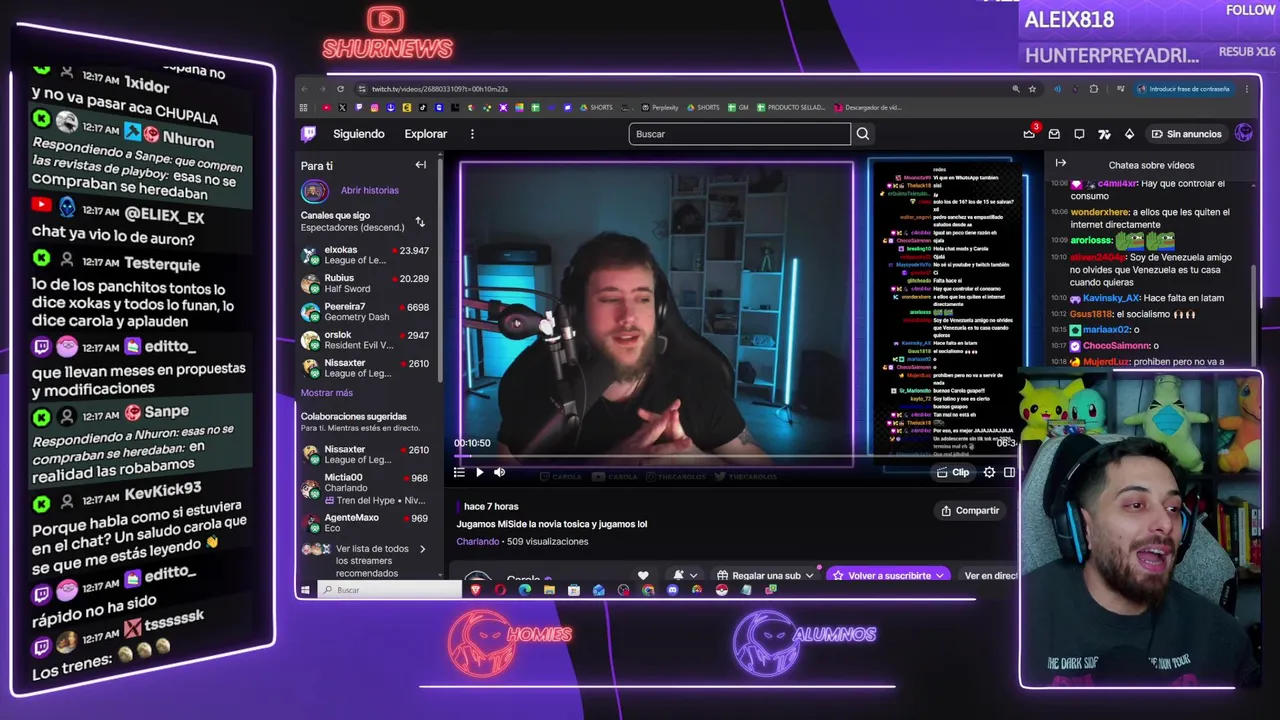Open the whispers speech bubble icon
The height and width of the screenshot is (720, 1280).
pos(1079,134)
